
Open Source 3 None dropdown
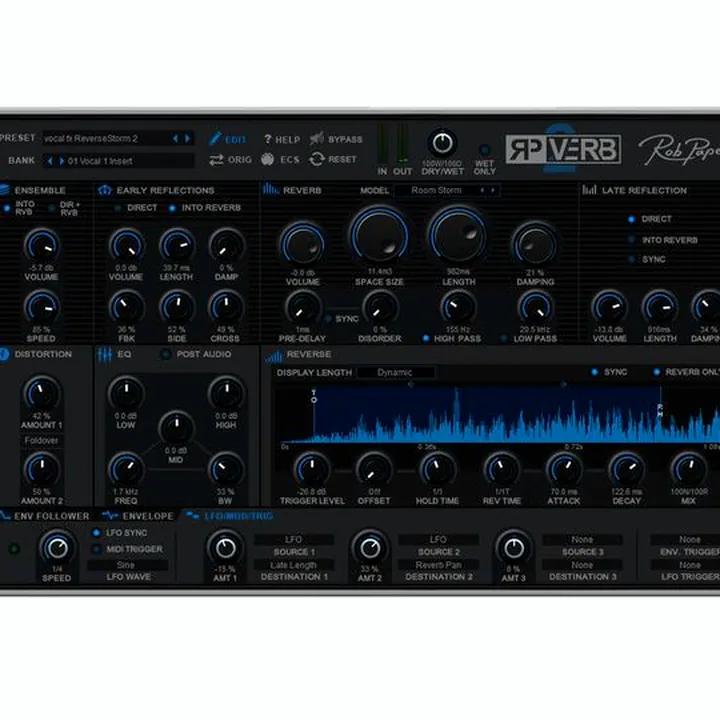582,539
